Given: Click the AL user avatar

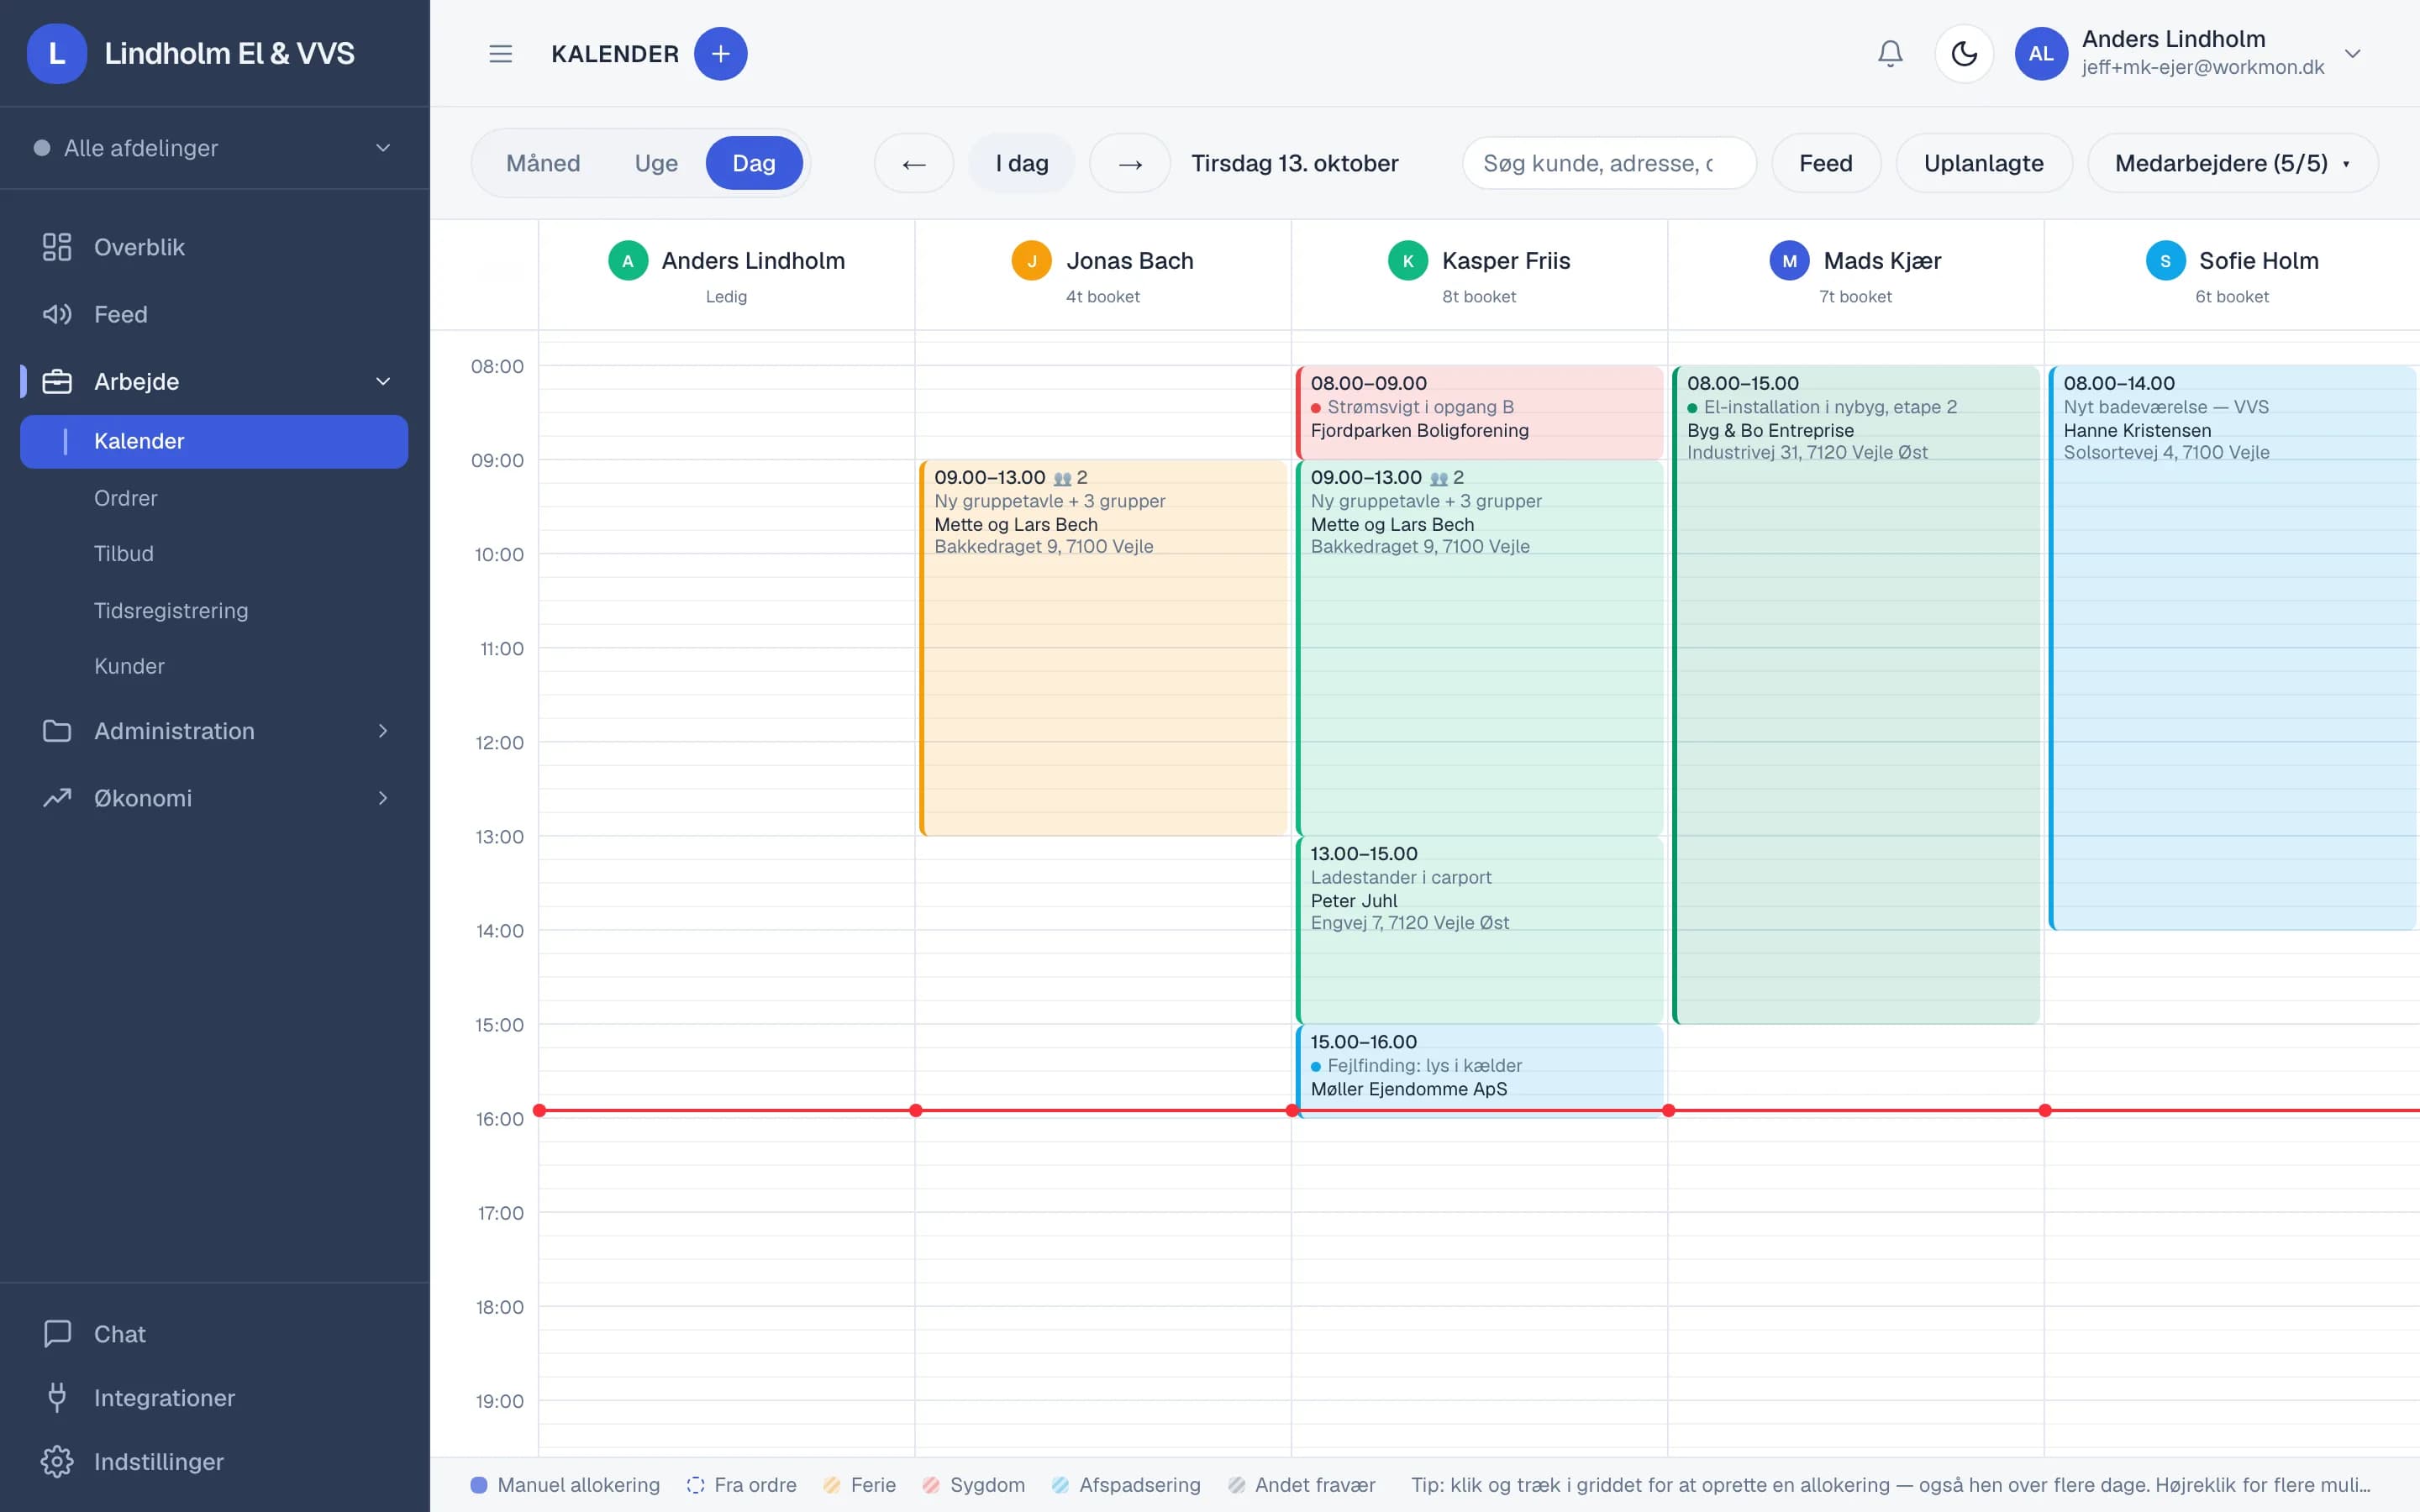Looking at the screenshot, I should [x=2041, y=54].
